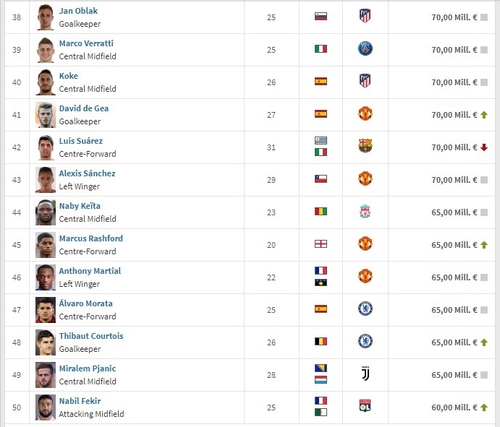Viewport: 500px width, 427px height.
Task: Click England flag in Marcus Rashford row
Action: point(321,244)
